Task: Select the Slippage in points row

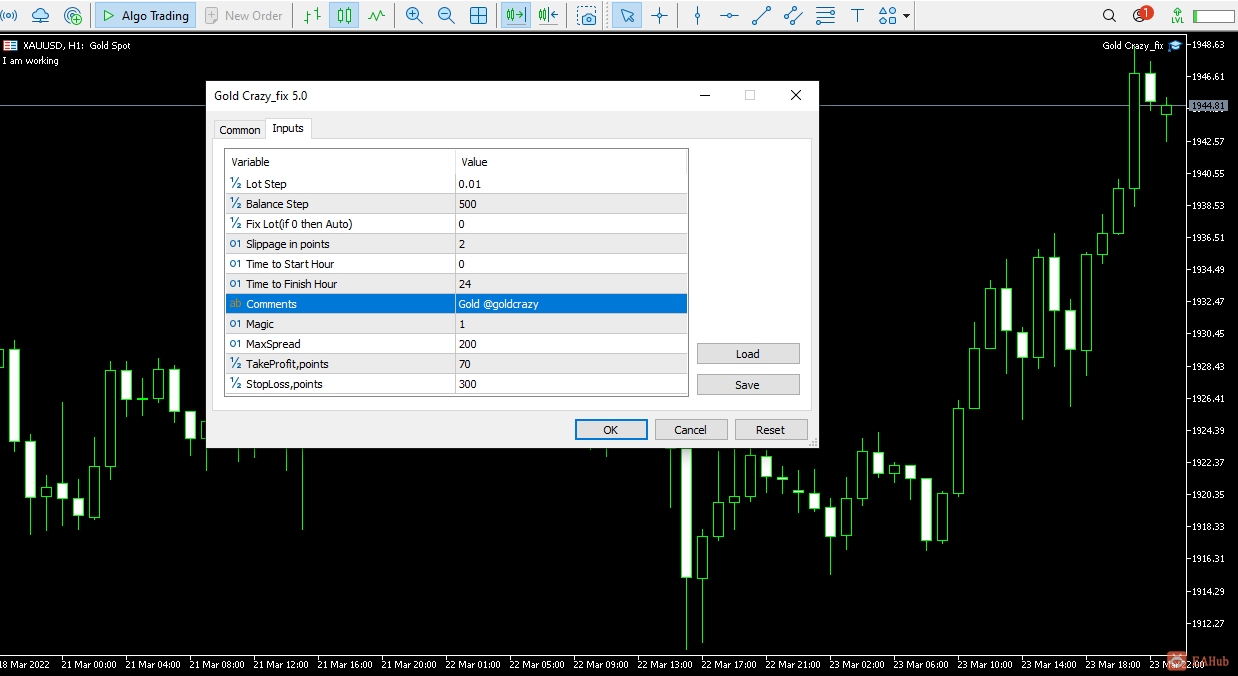Action: pos(456,244)
